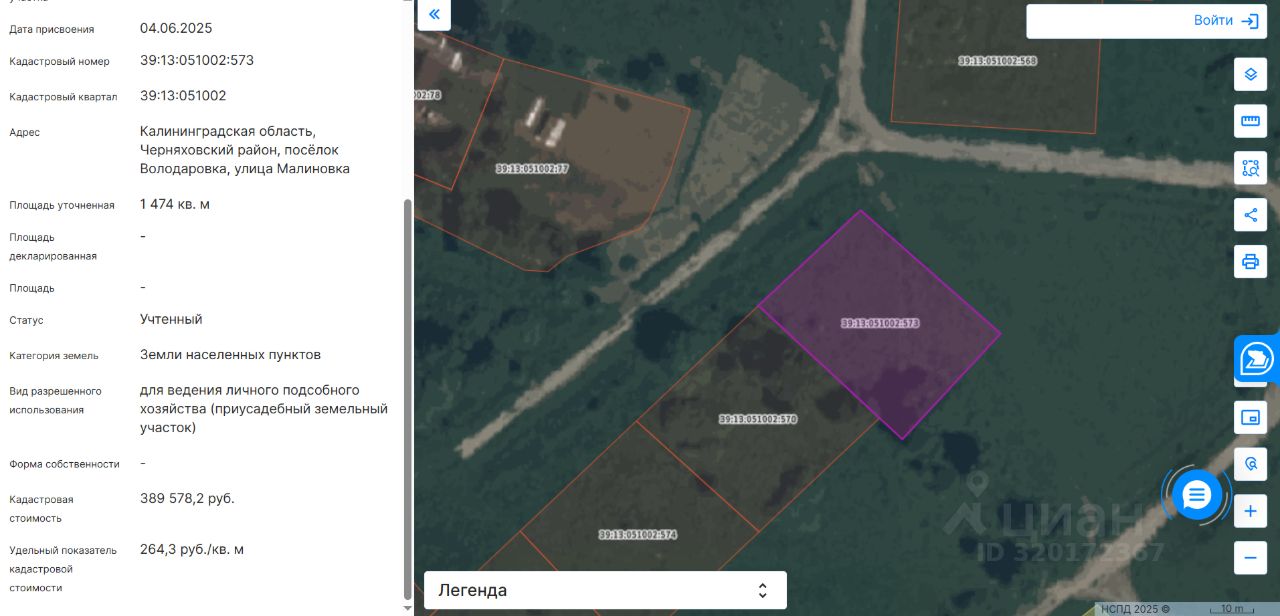Zoom in the map with plus button

tap(1250, 511)
